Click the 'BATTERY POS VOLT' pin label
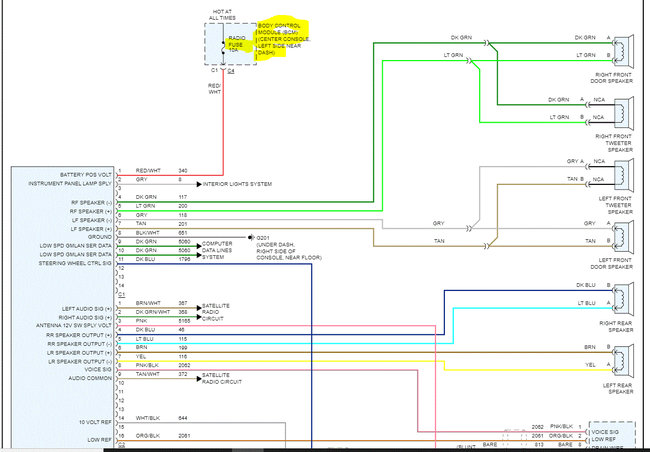Image resolution: width=650 pixels, height=452 pixels. click(86, 175)
